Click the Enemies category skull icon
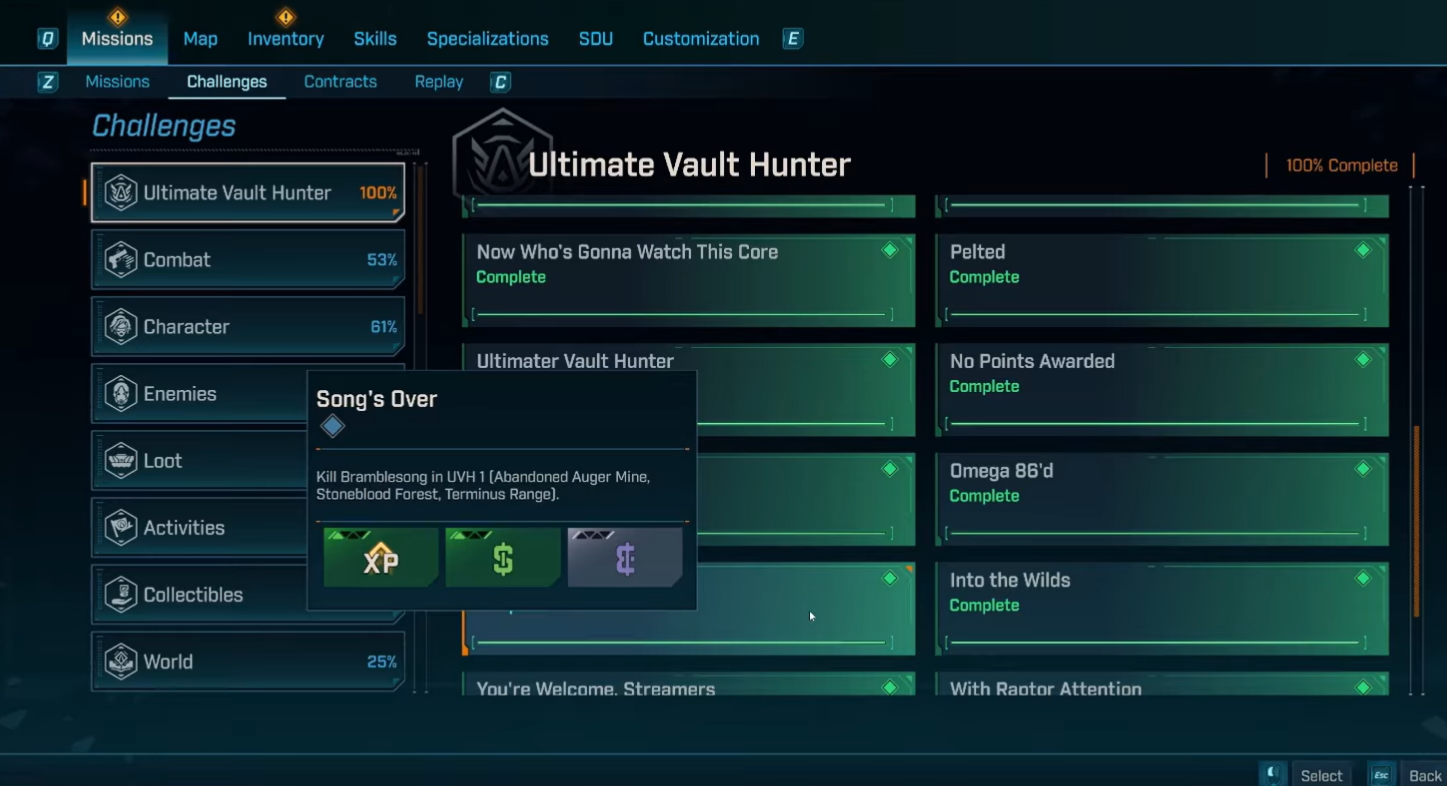The height and width of the screenshot is (786, 1447). (x=121, y=394)
